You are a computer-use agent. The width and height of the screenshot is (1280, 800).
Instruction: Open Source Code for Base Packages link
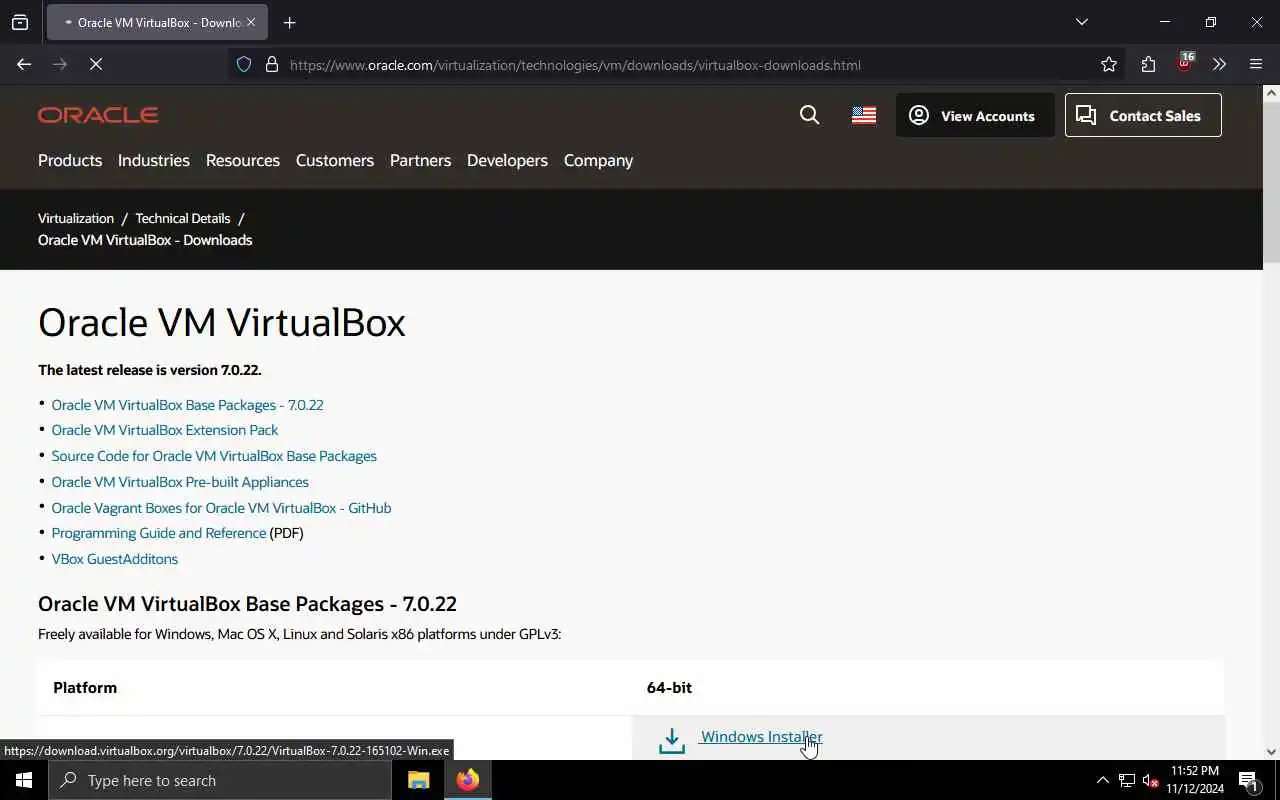(x=214, y=456)
